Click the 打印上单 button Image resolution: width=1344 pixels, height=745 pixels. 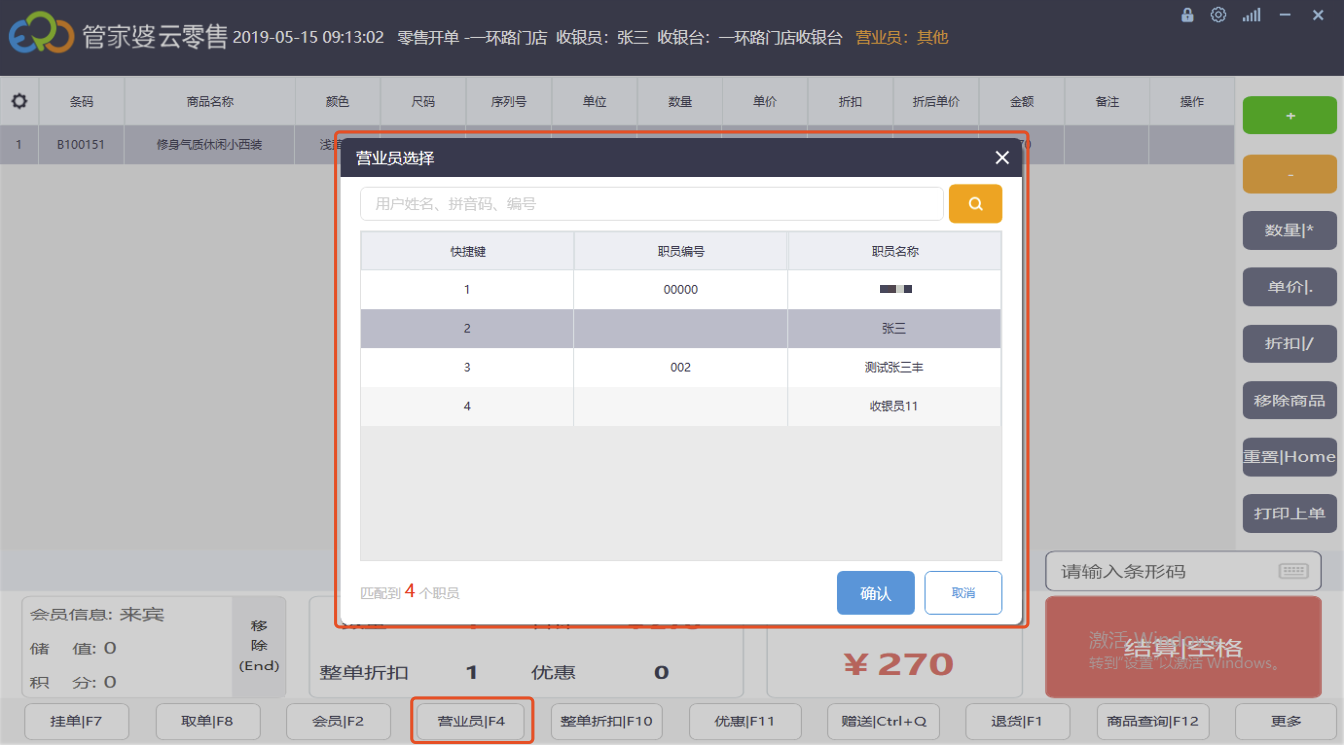[x=1289, y=513]
